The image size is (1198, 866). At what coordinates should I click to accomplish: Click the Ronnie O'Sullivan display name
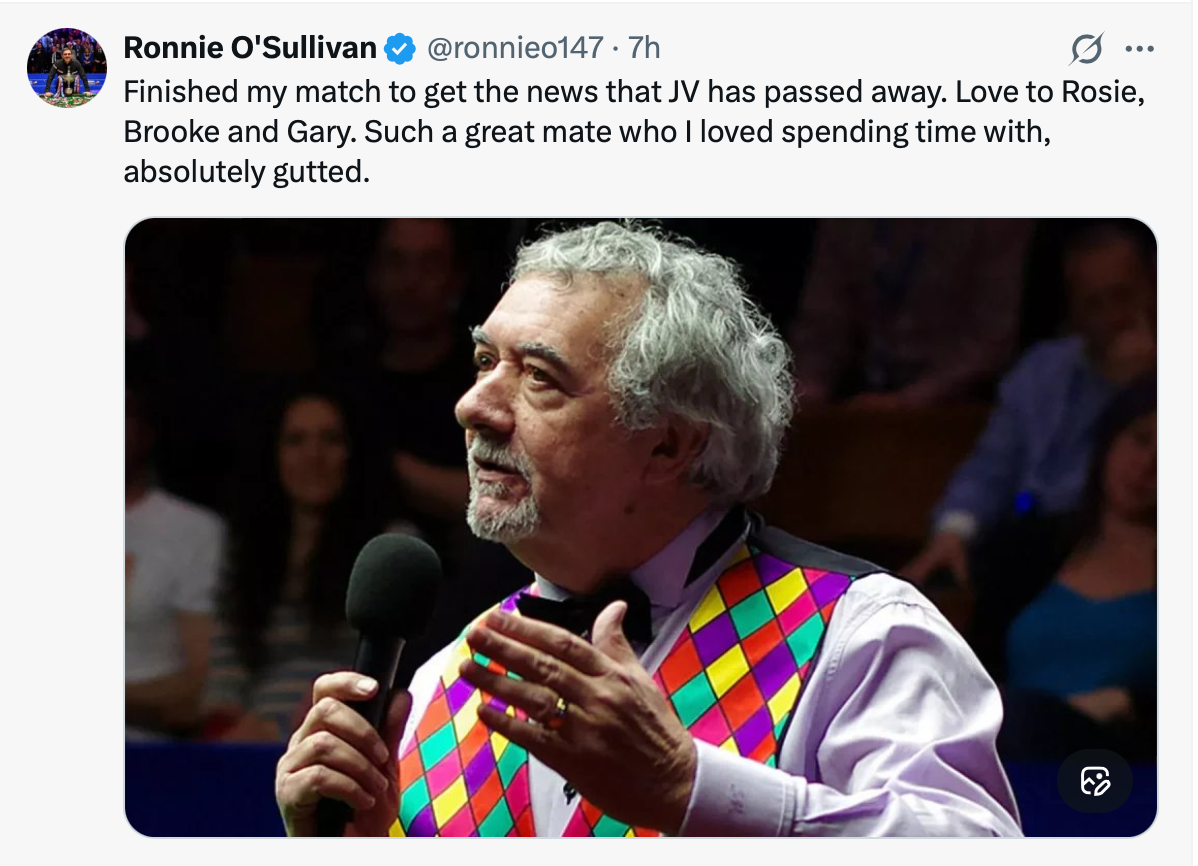(x=250, y=48)
